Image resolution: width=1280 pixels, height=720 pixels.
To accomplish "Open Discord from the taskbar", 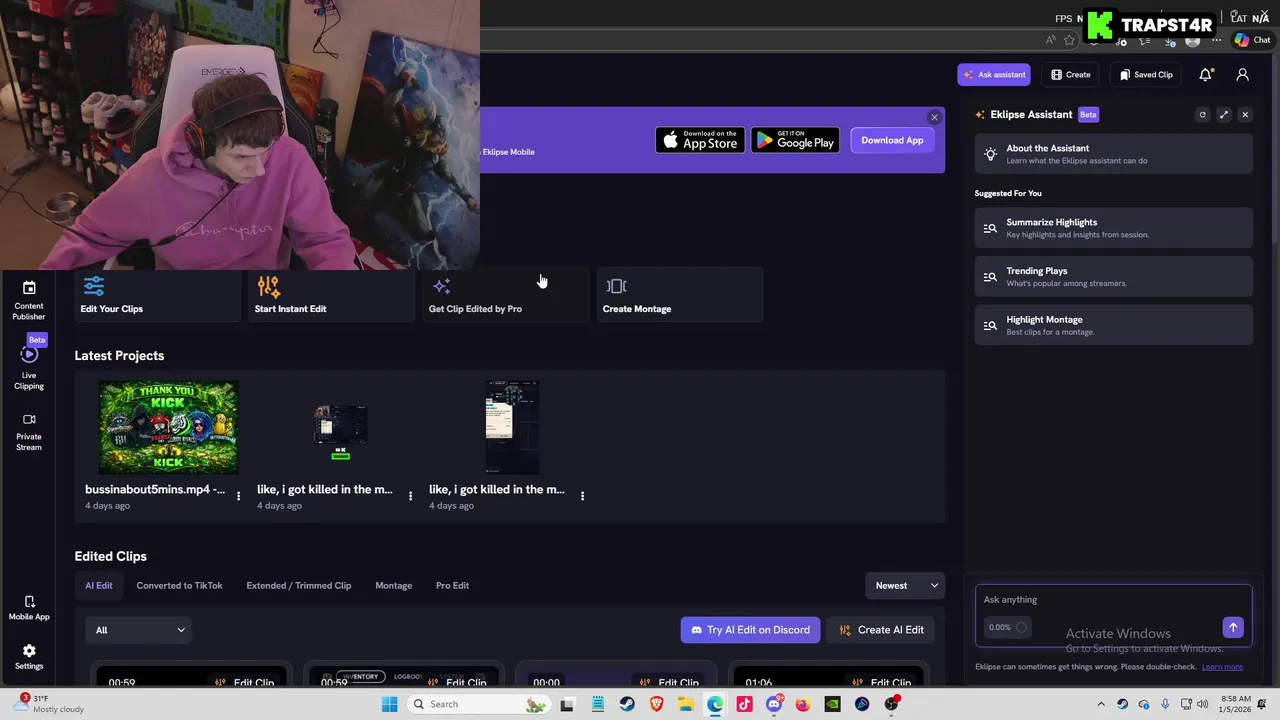I will pyautogui.click(x=774, y=704).
